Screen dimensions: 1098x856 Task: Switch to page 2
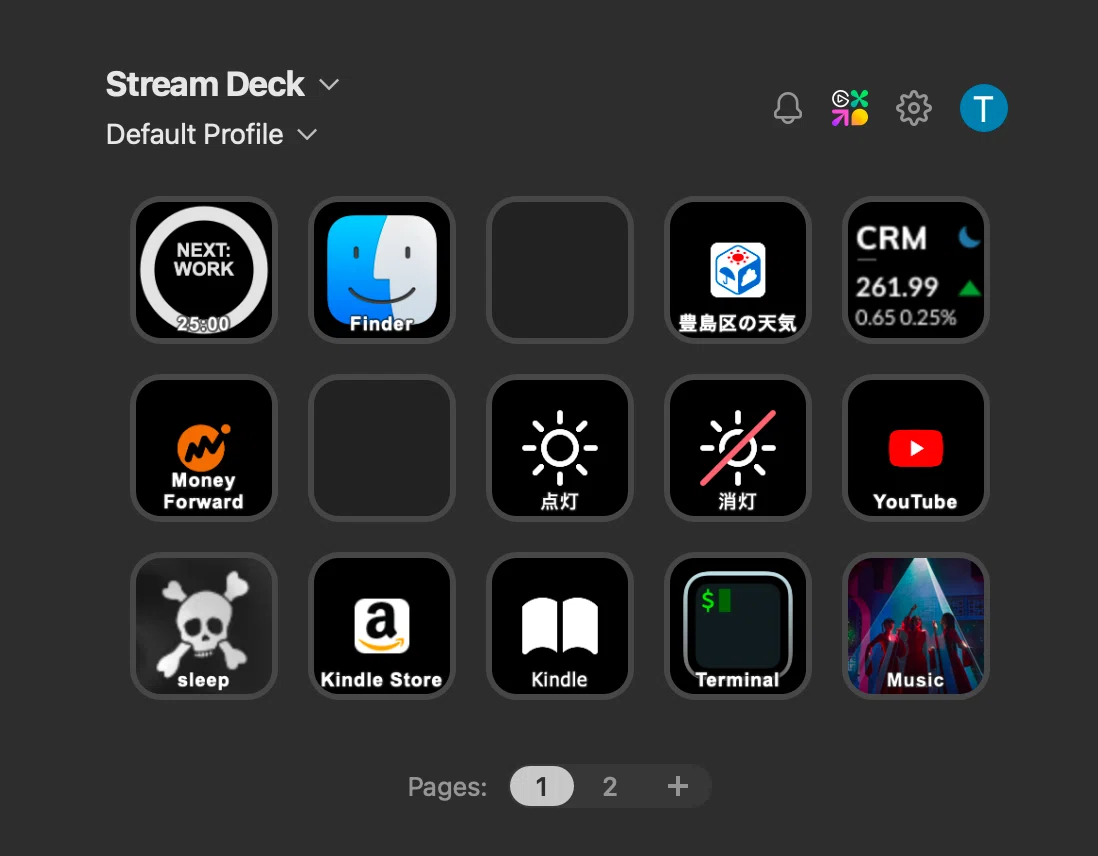point(610,786)
